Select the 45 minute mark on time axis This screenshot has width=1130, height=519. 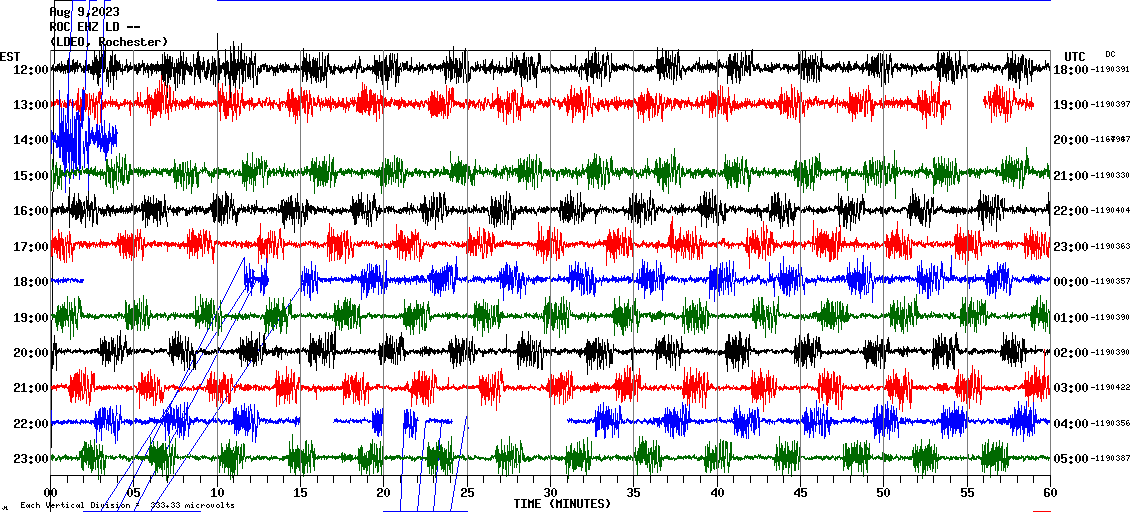click(800, 493)
